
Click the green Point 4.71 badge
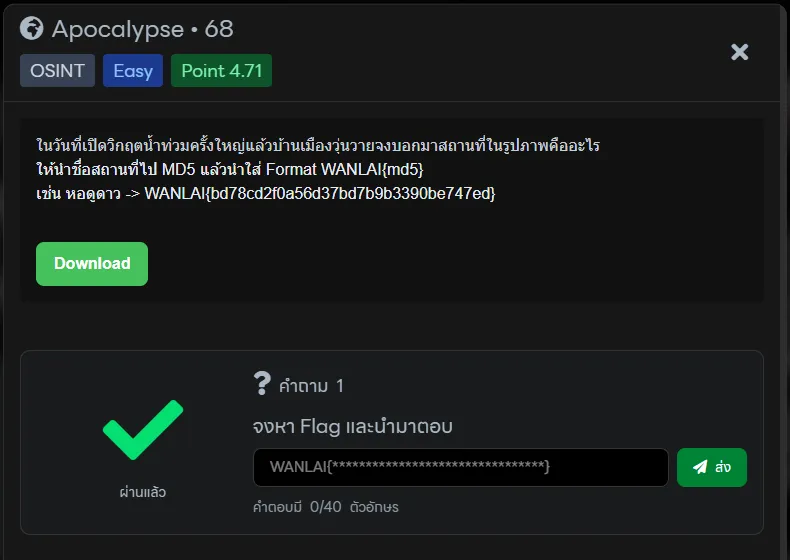221,71
